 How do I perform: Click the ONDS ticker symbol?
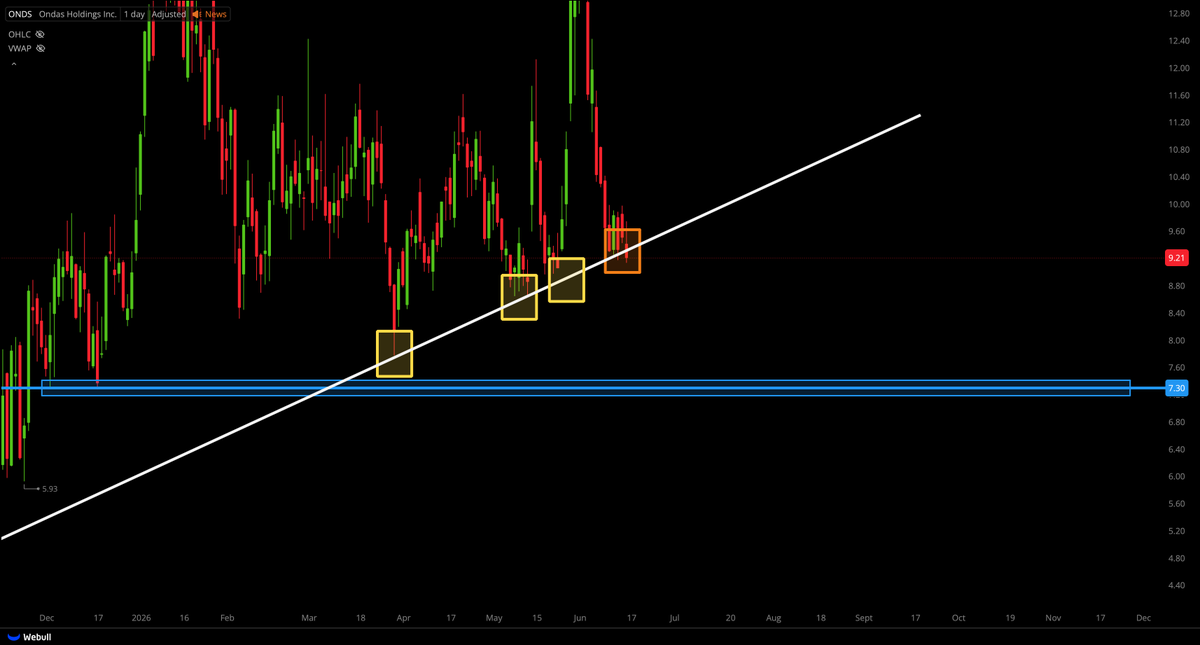click(x=20, y=14)
